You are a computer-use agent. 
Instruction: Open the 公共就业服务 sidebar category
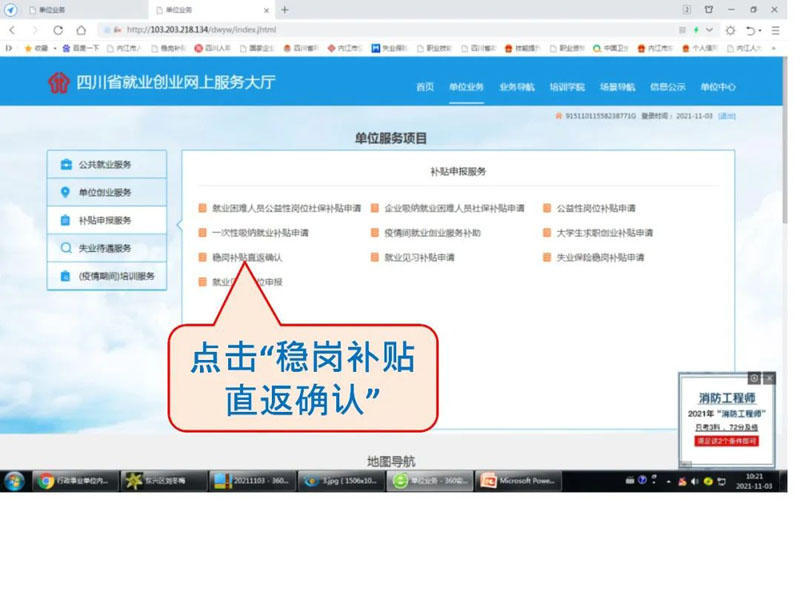point(105,164)
